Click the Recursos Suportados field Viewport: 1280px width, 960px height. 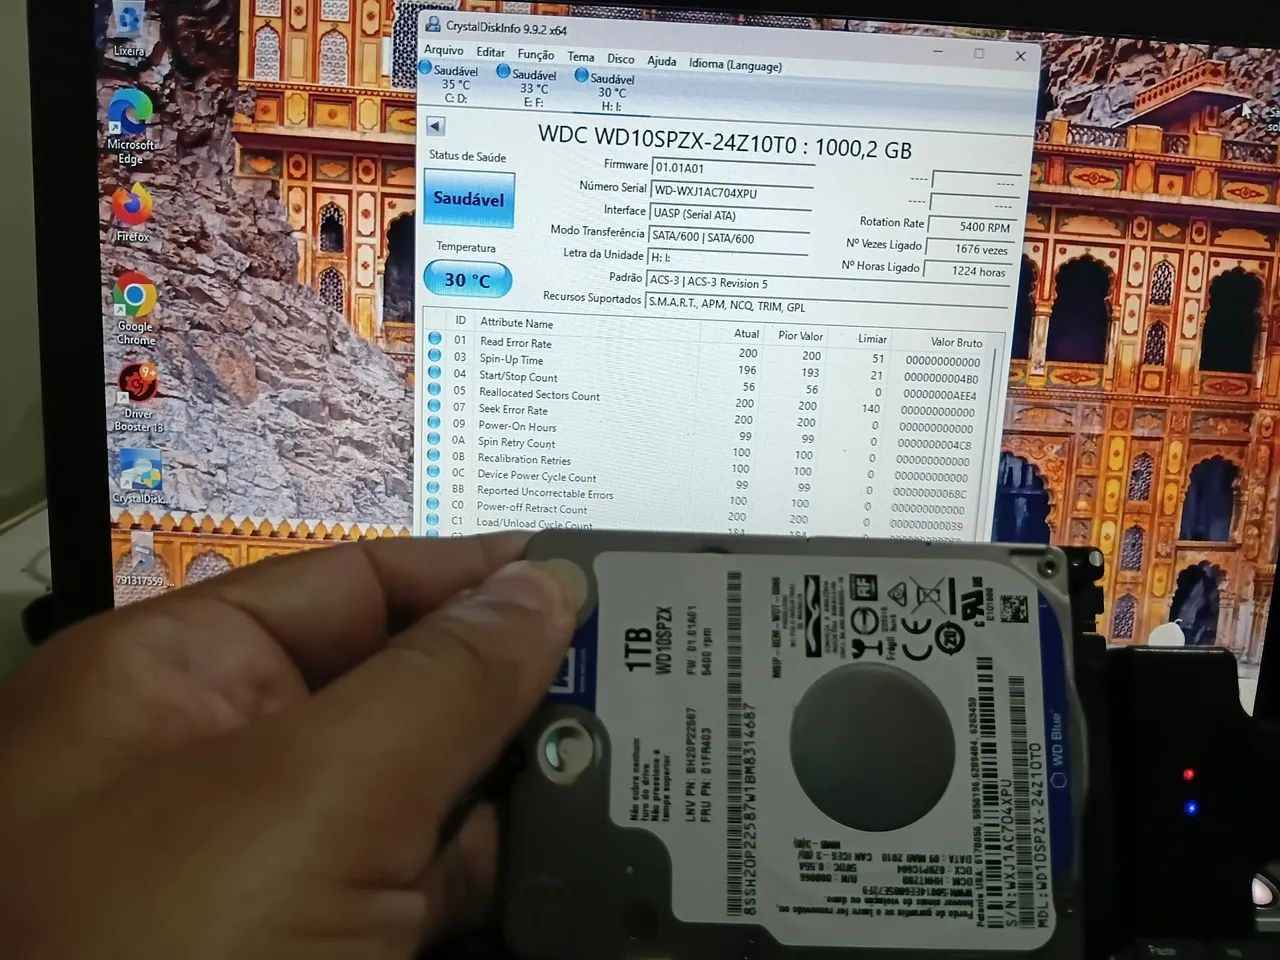825,306
